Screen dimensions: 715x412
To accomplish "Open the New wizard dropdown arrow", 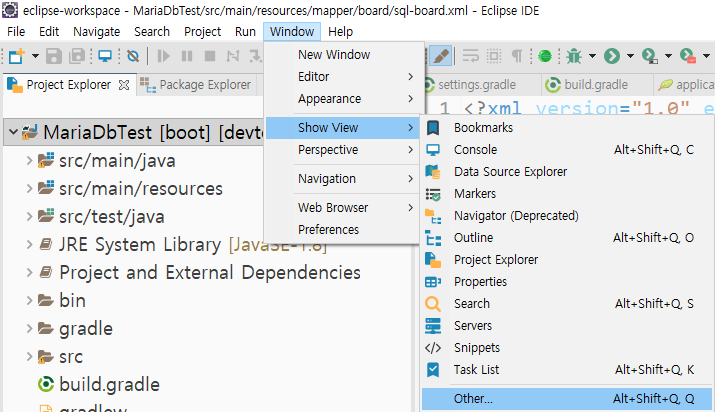I will [35, 57].
